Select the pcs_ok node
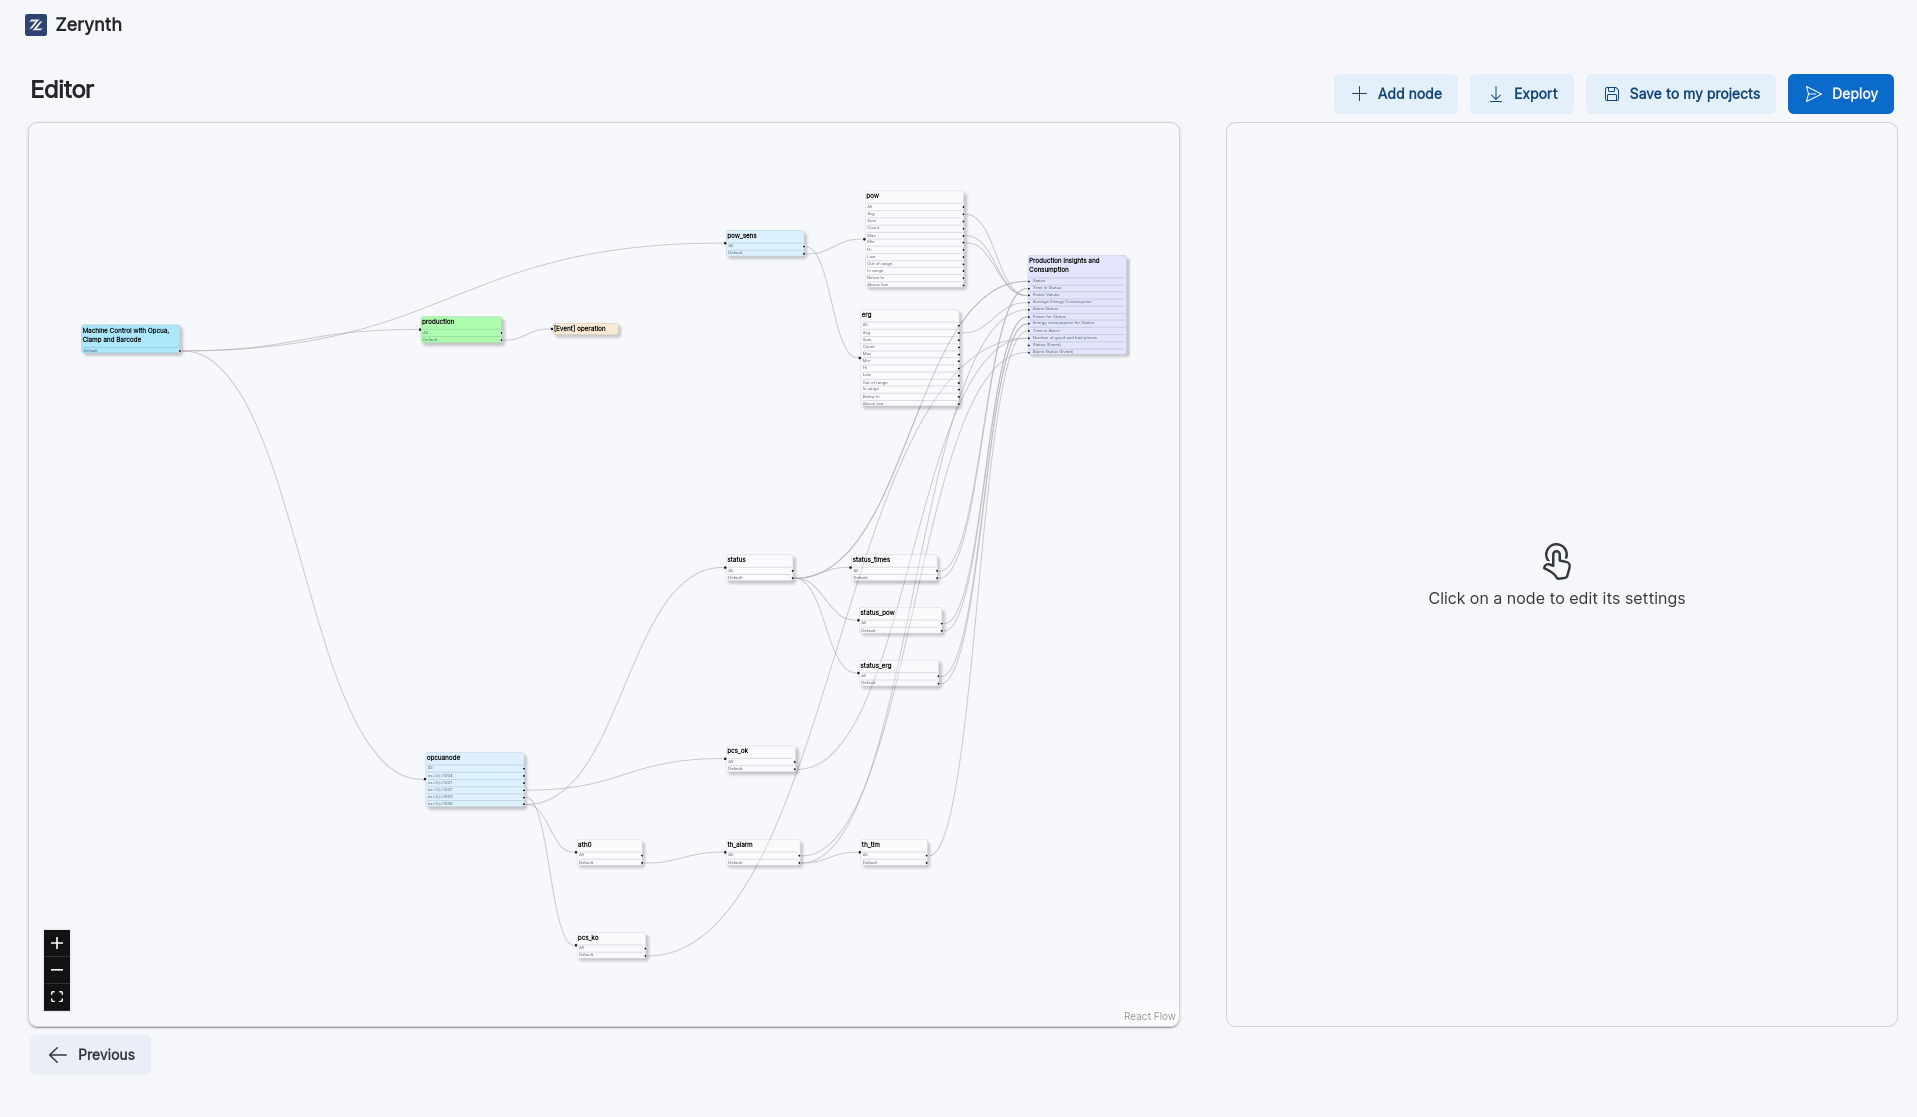The width and height of the screenshot is (1917, 1117). point(760,759)
